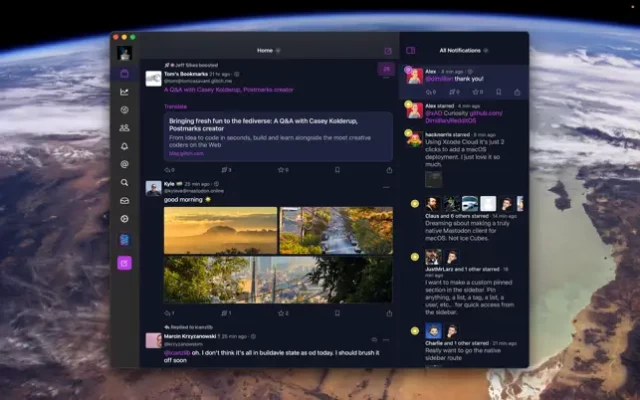Expand the All Notifications filter dropdown
Viewport: 640px width, 400px height.
click(490, 50)
